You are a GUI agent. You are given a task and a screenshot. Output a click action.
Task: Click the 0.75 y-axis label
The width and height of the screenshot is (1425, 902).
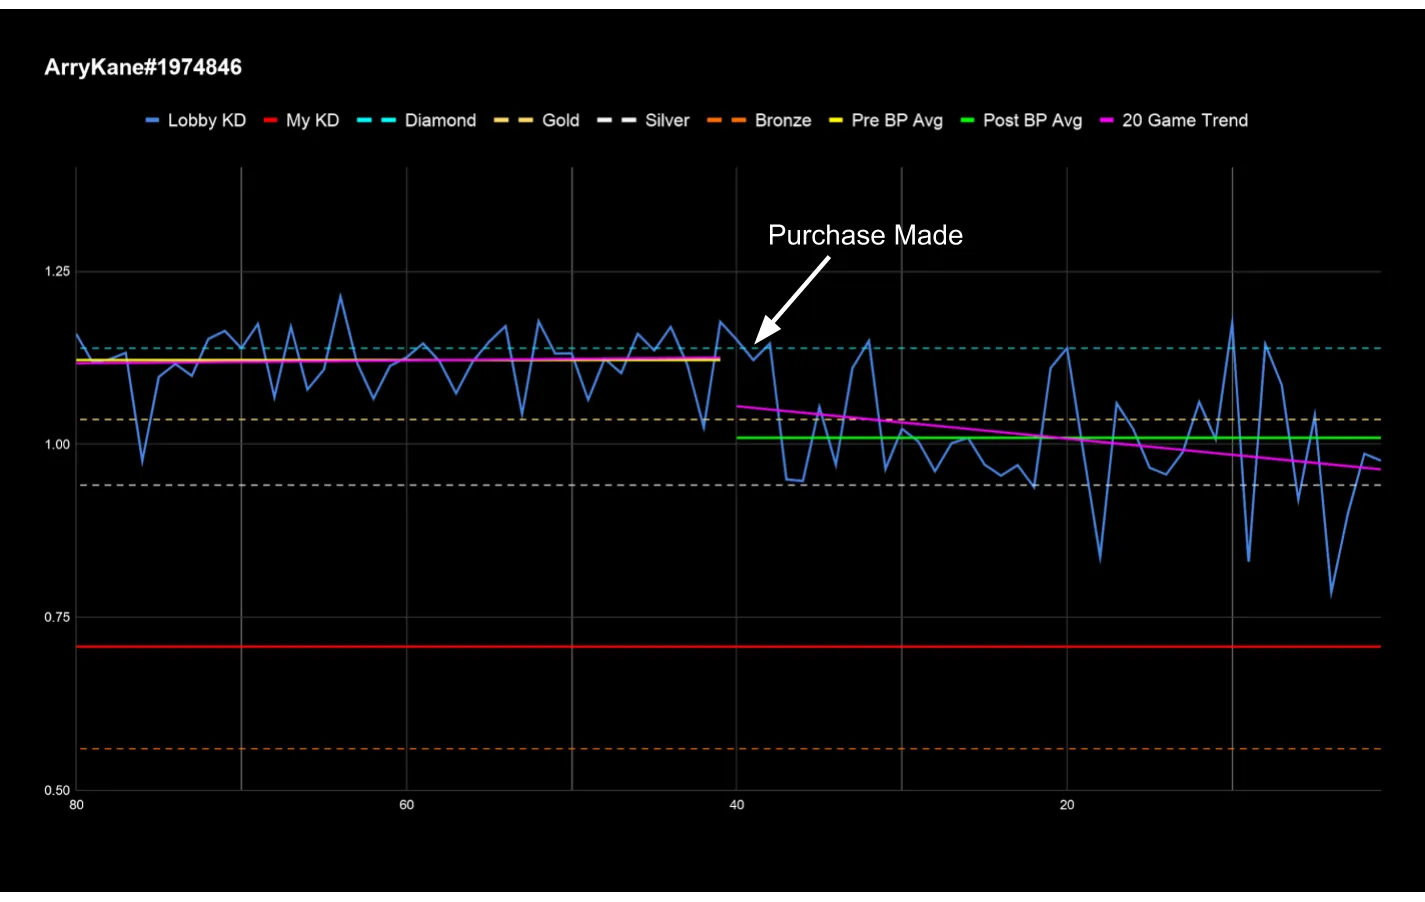[57, 617]
